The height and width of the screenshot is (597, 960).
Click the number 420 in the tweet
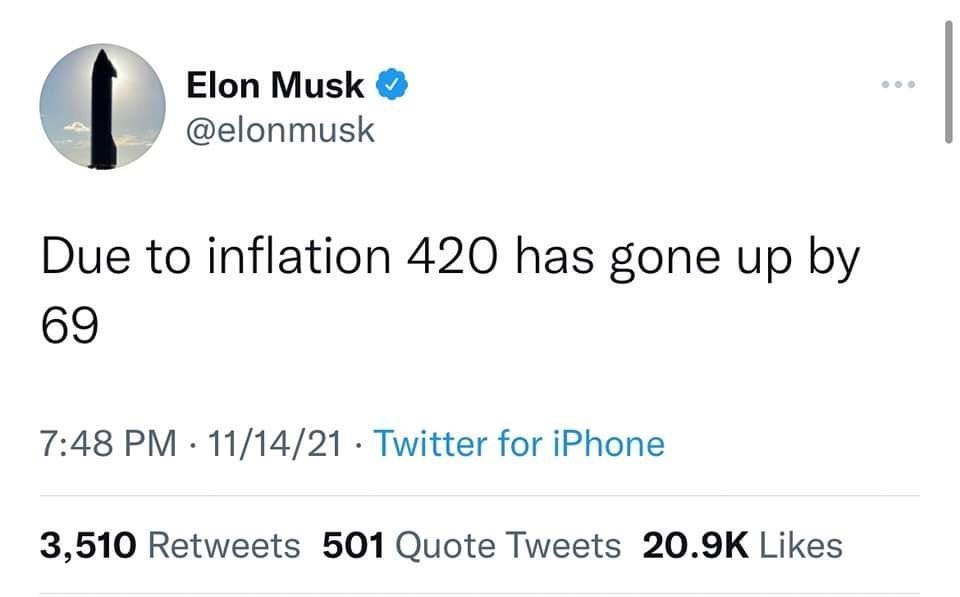click(x=452, y=257)
